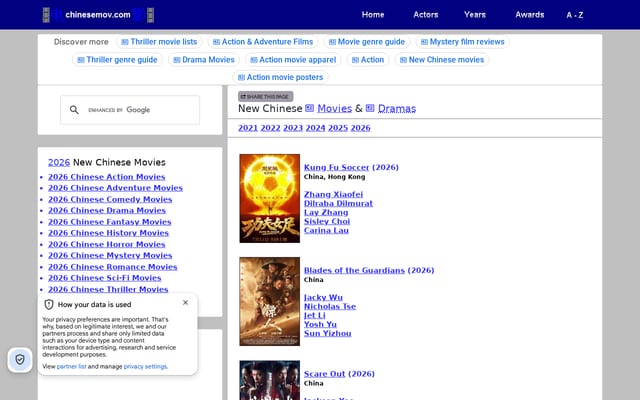
Task: Open 2026 Chinese Drama Movies
Action: 107,211
